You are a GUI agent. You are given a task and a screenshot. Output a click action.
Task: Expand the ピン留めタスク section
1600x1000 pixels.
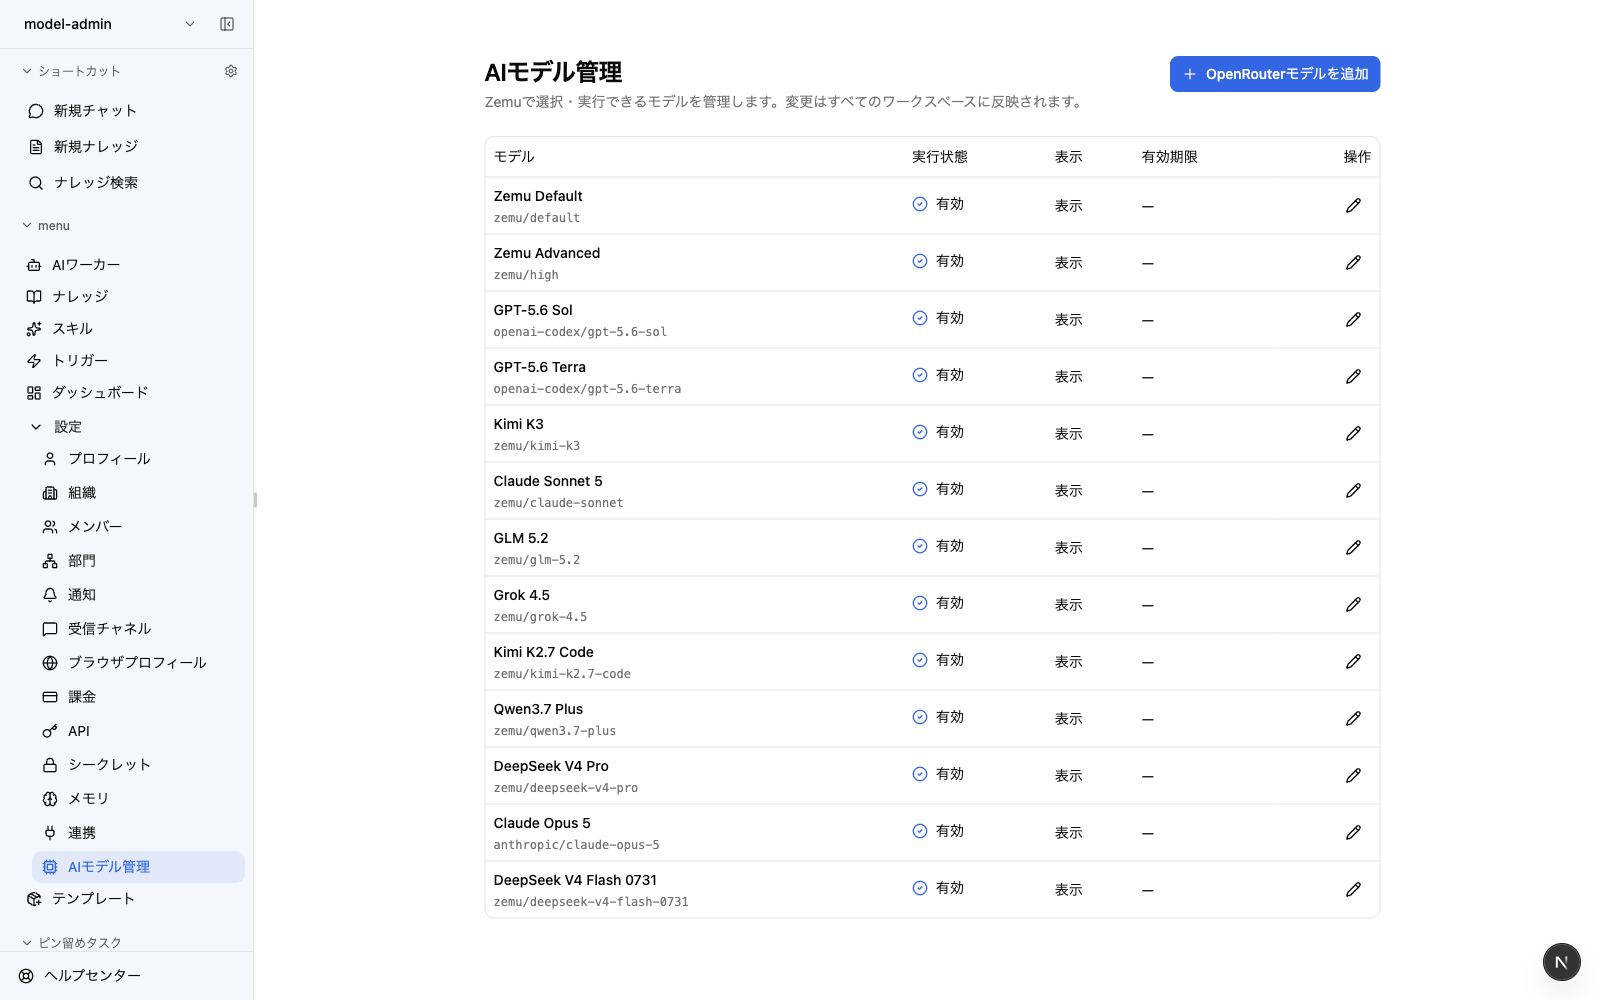tap(72, 942)
